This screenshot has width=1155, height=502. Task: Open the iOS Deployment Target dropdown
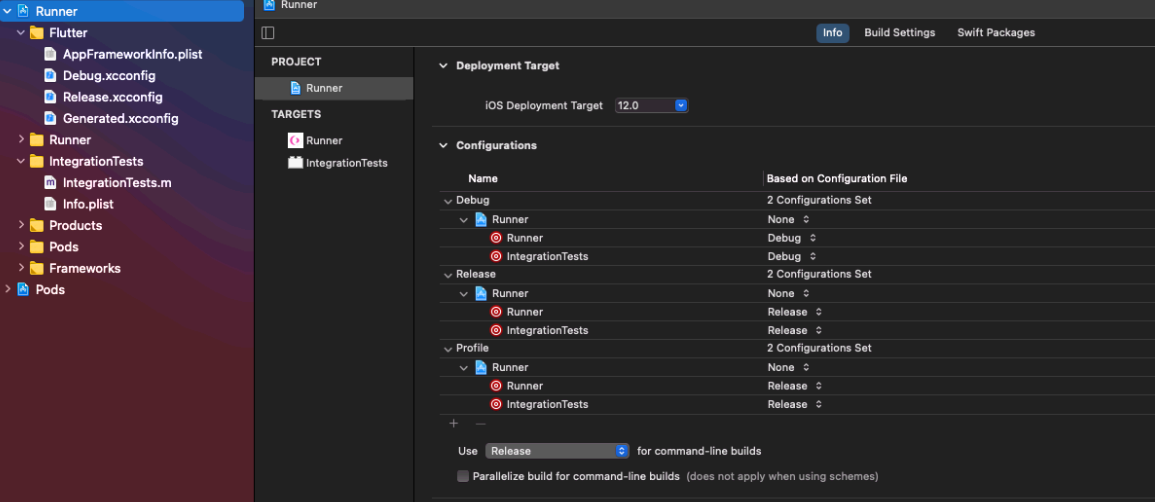coord(651,106)
